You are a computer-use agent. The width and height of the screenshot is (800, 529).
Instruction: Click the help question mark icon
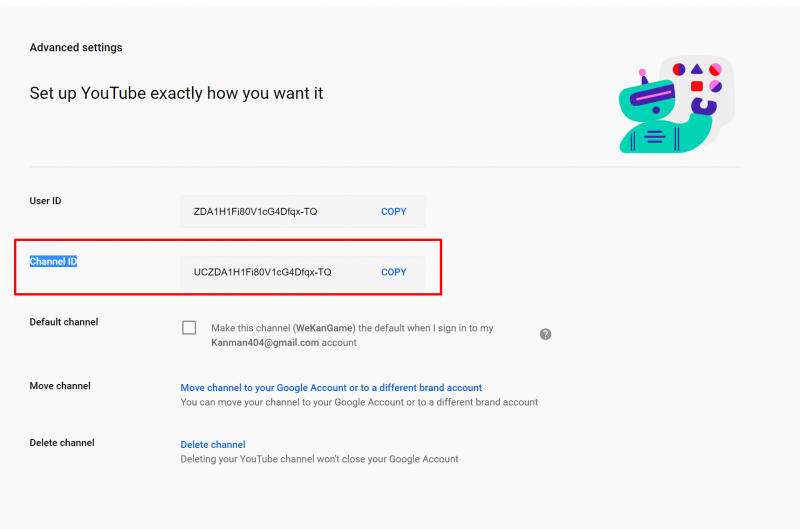click(x=545, y=334)
